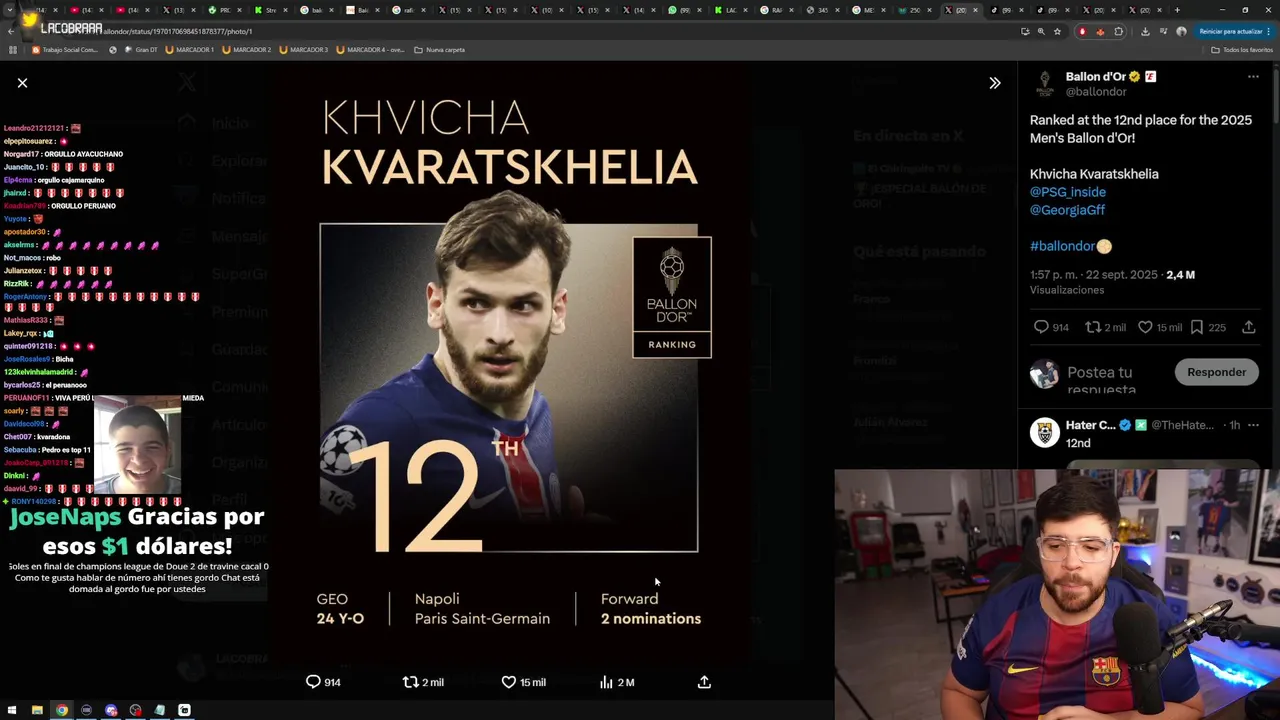Click Hater C... reply text 12nd

(x=1078, y=443)
